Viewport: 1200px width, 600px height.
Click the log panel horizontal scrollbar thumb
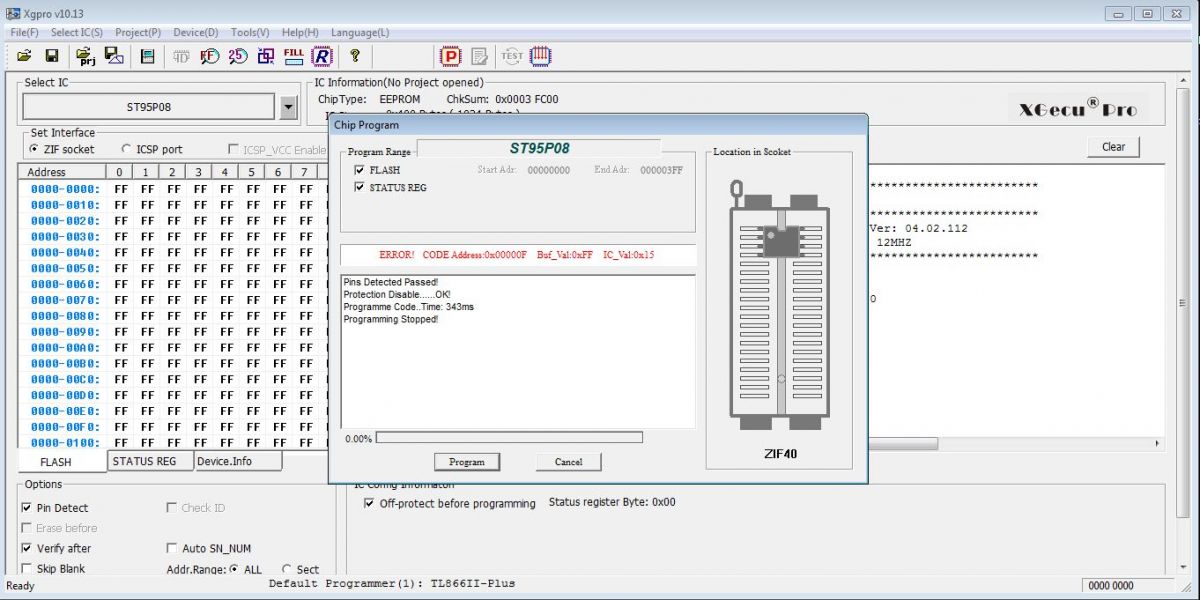(902, 444)
